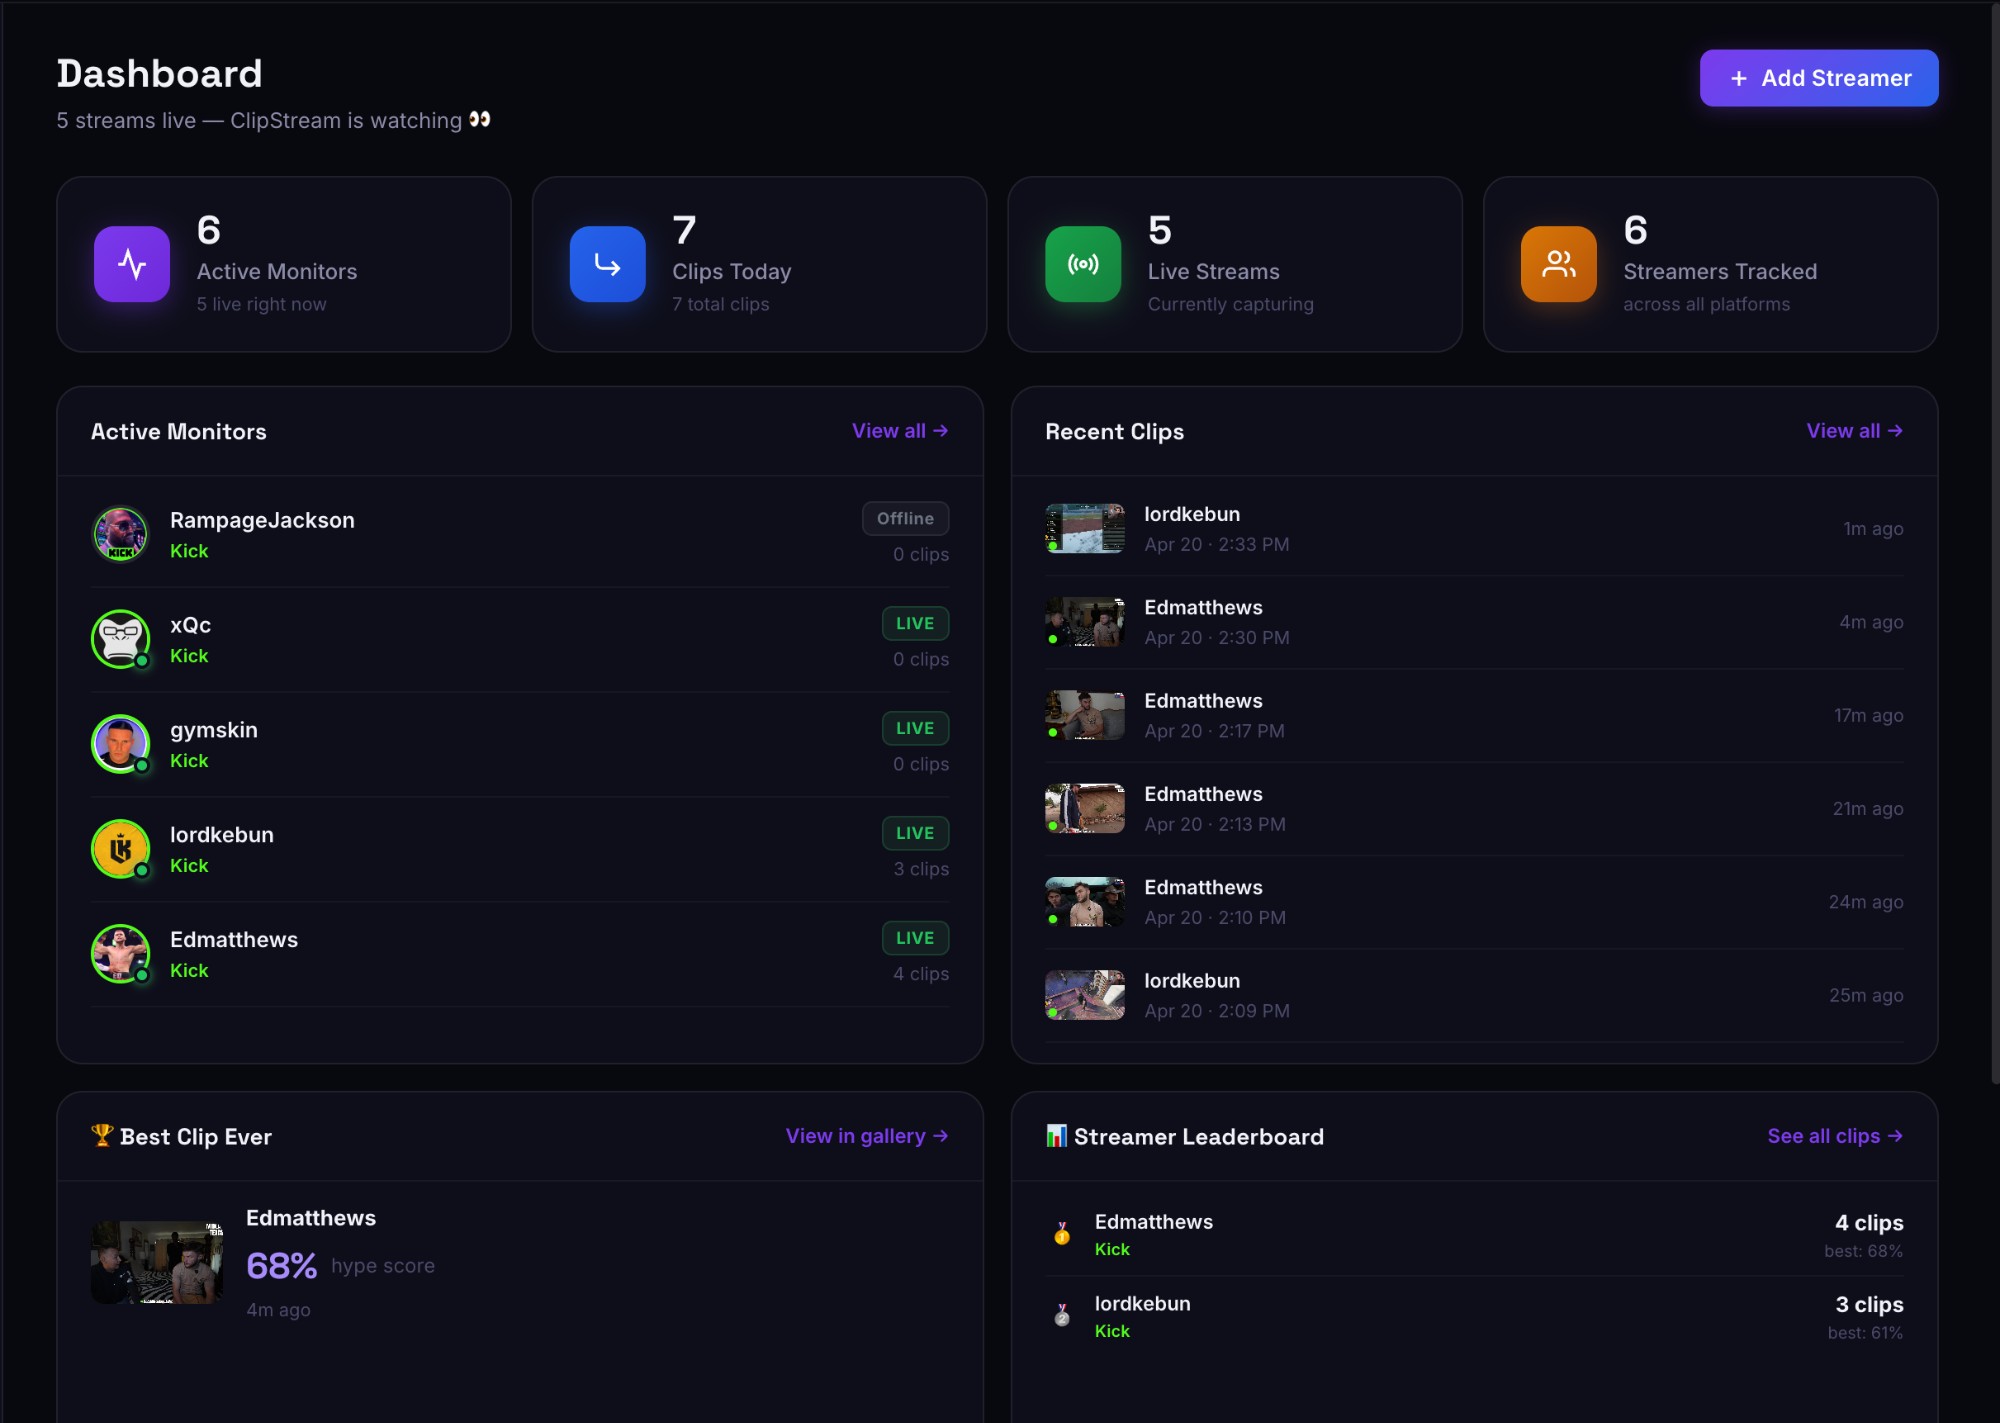Click the Clips Today arrow icon
The image size is (2000, 1423).
606,264
